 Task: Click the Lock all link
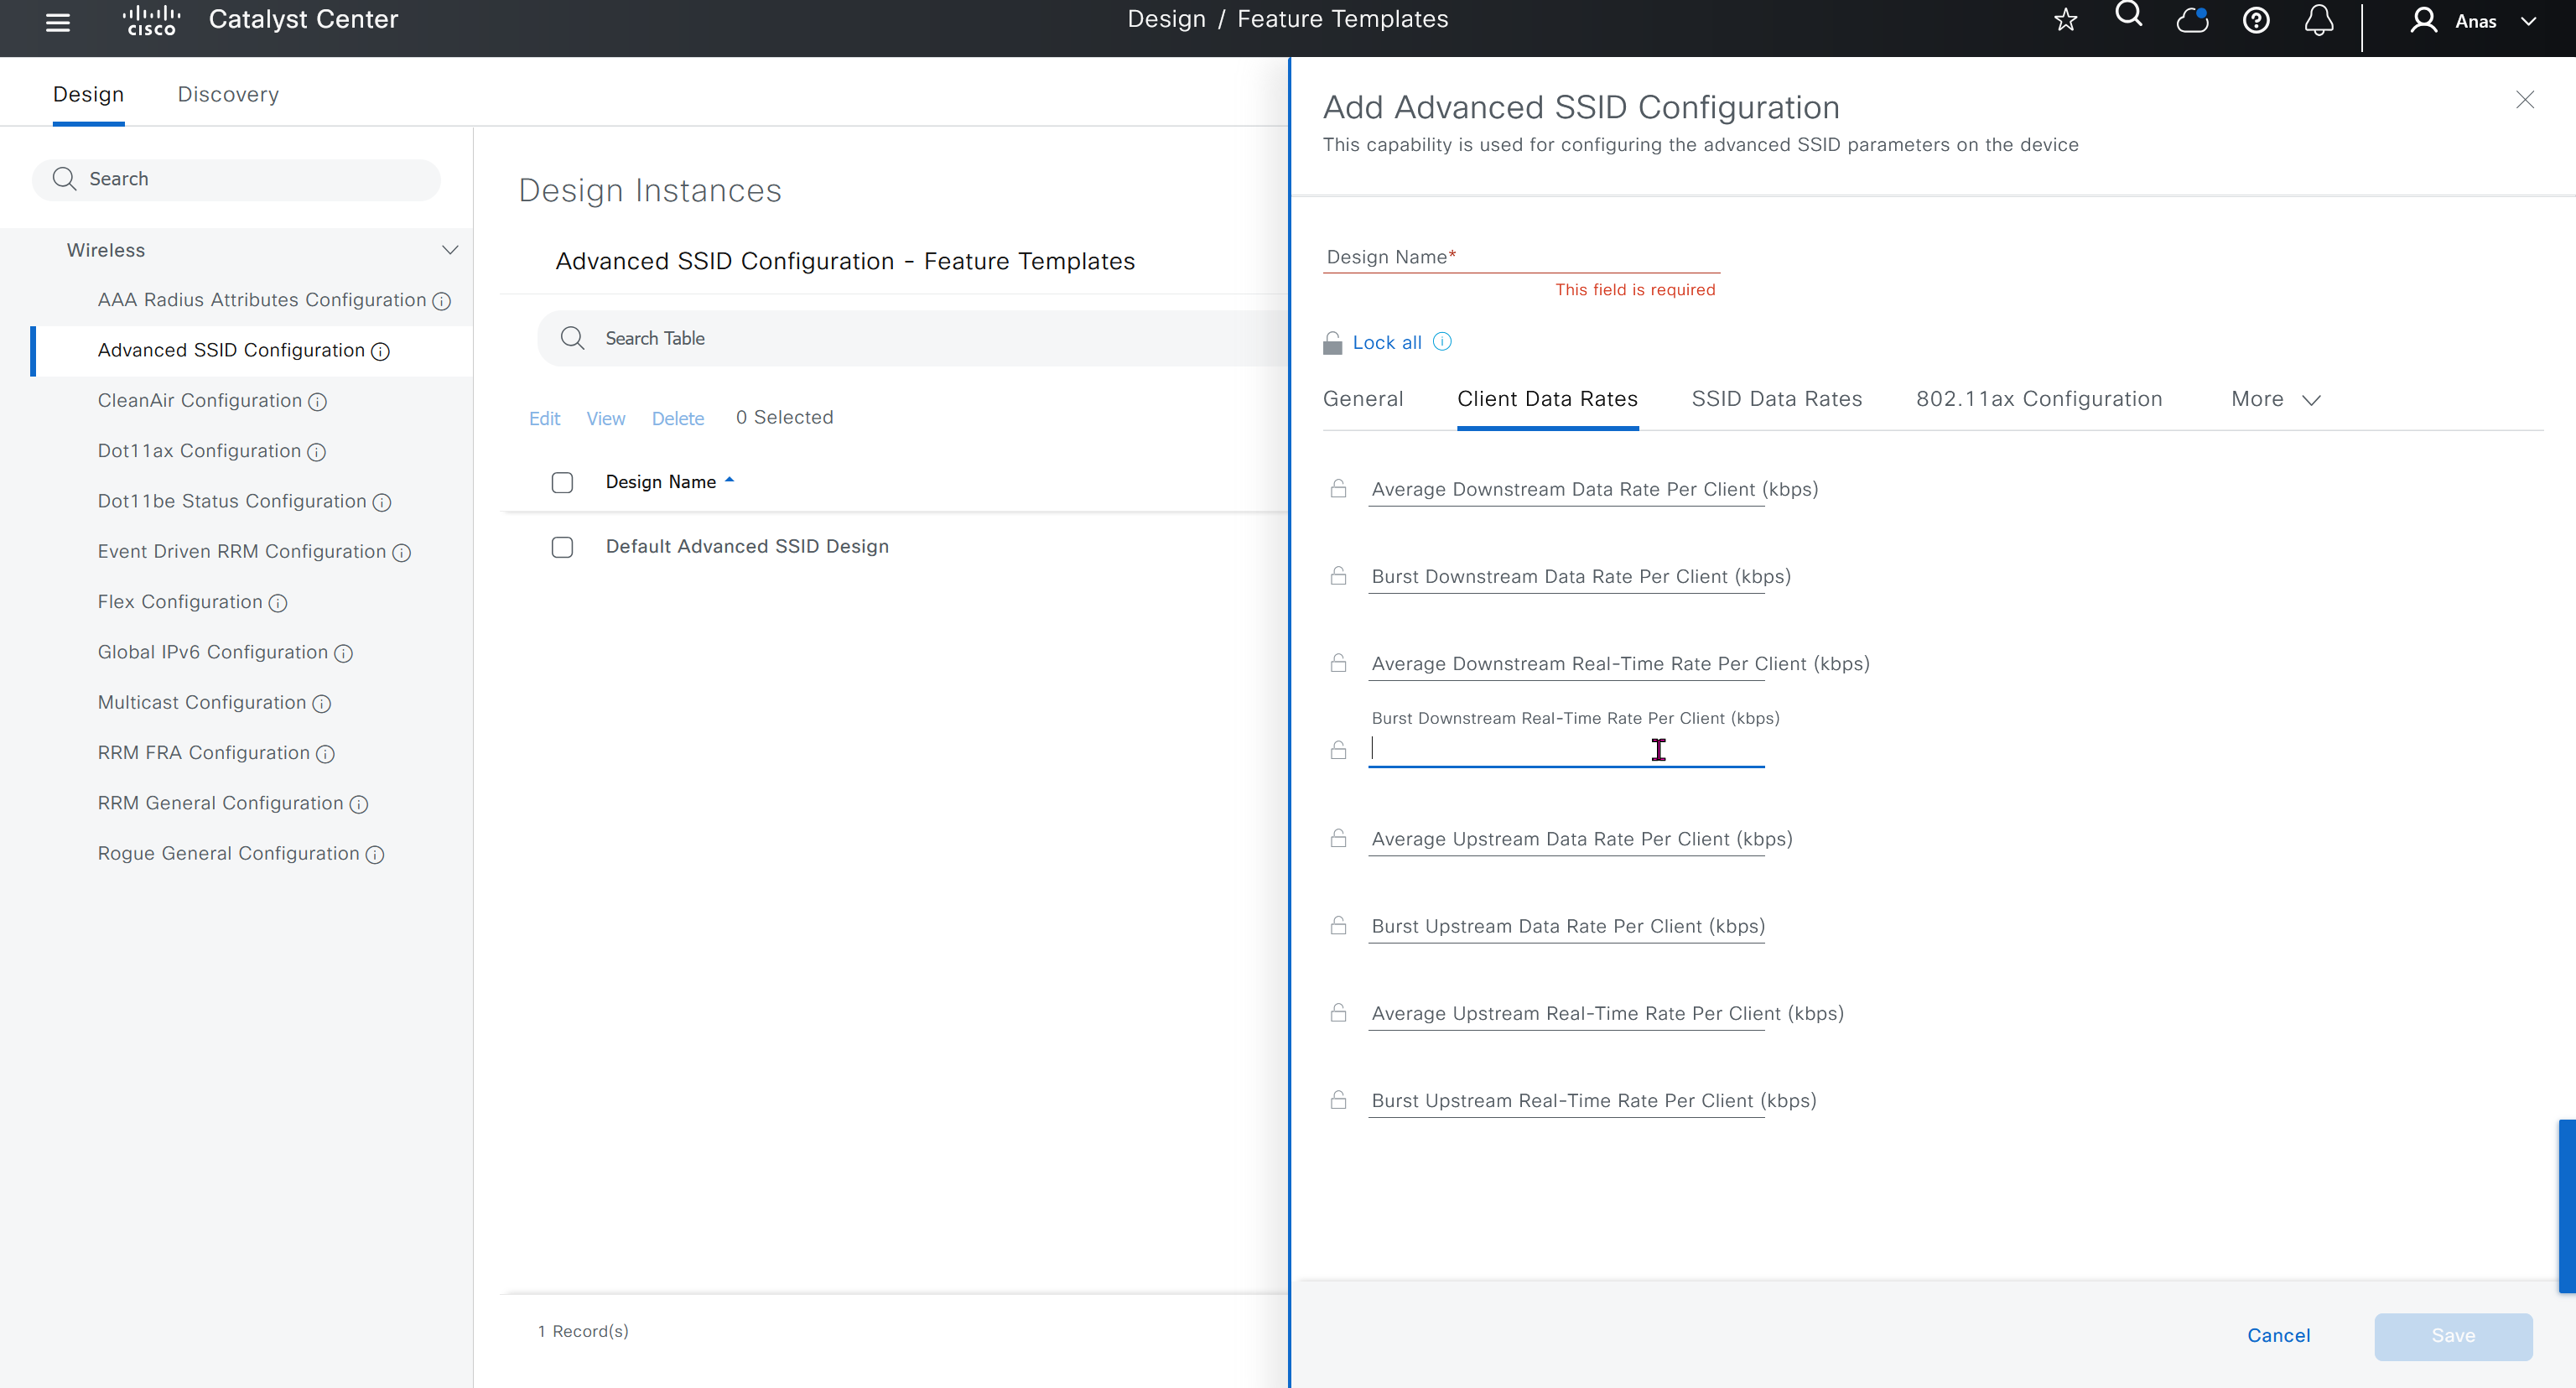(x=1386, y=343)
